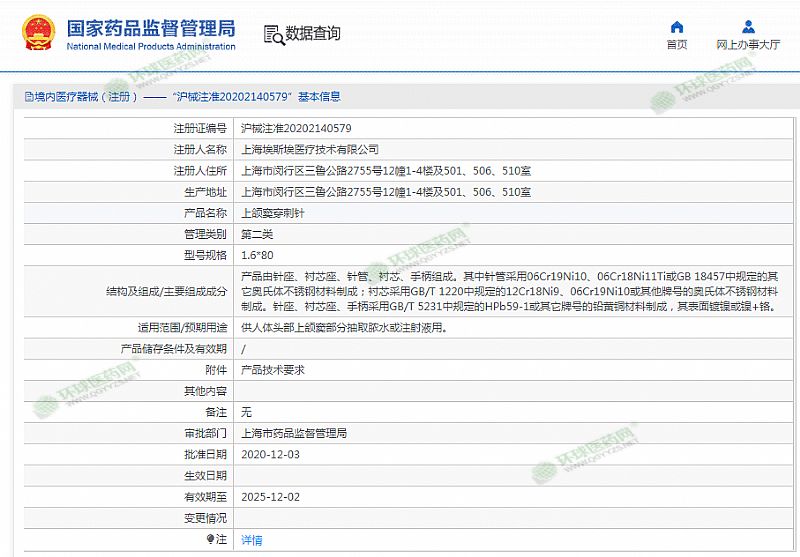This screenshot has height=557, width=800.
Task: Open the 详情 details link
Action: [252, 539]
